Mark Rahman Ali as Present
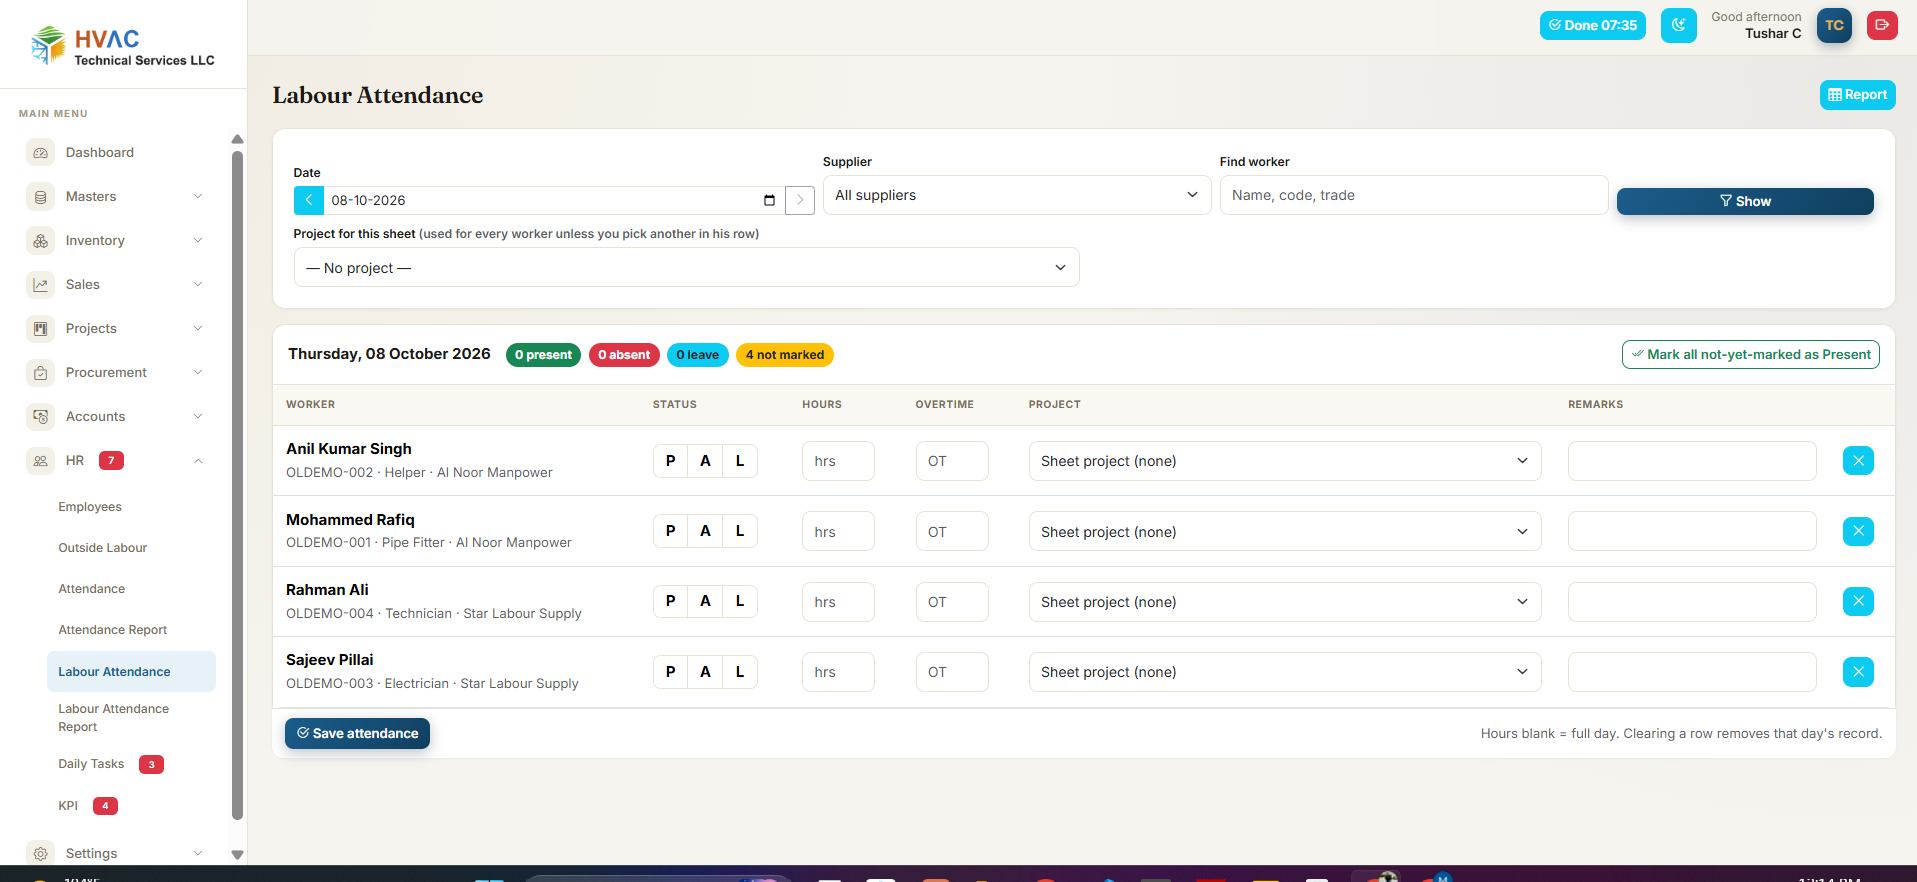The width and height of the screenshot is (1917, 882). coord(671,601)
